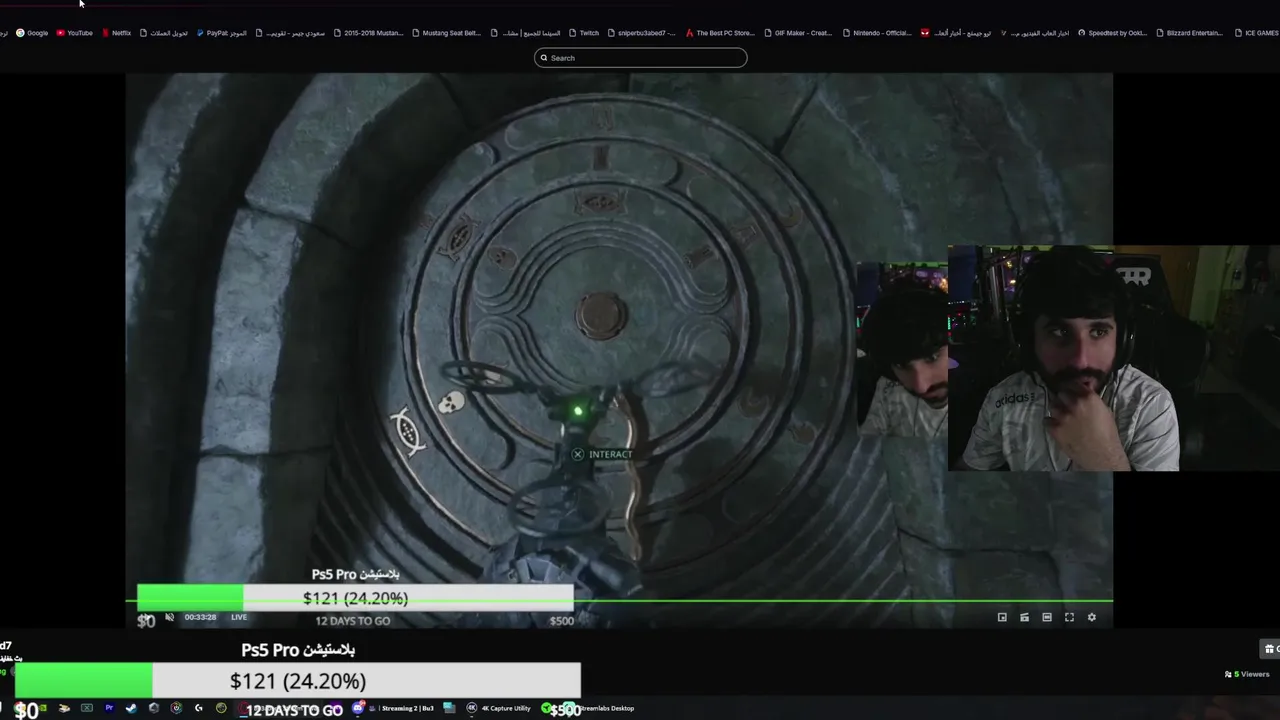Open The Best PC Store bookmark
The width and height of the screenshot is (1280, 720).
720,33
